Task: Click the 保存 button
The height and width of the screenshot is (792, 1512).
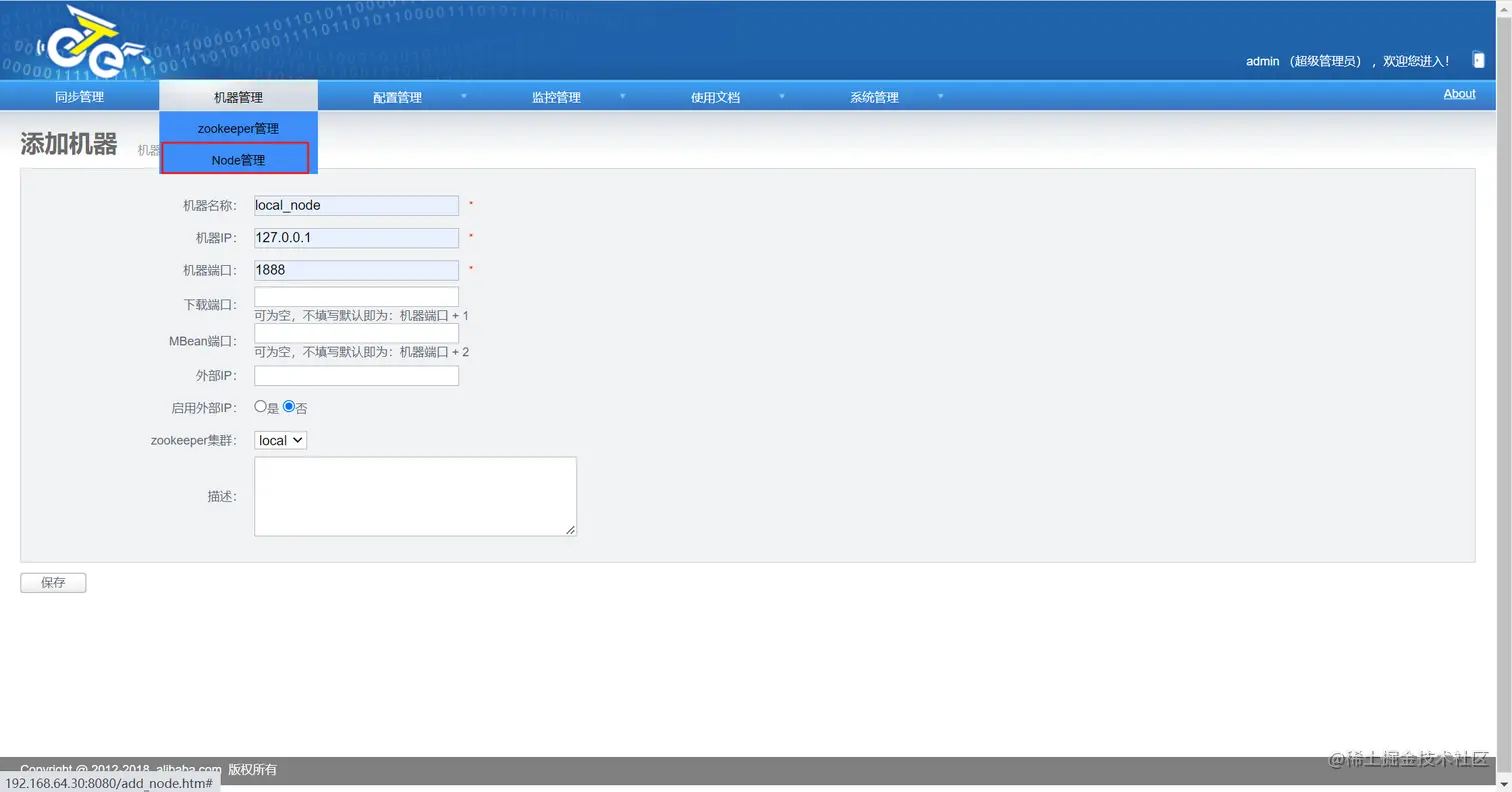Action: click(x=53, y=583)
